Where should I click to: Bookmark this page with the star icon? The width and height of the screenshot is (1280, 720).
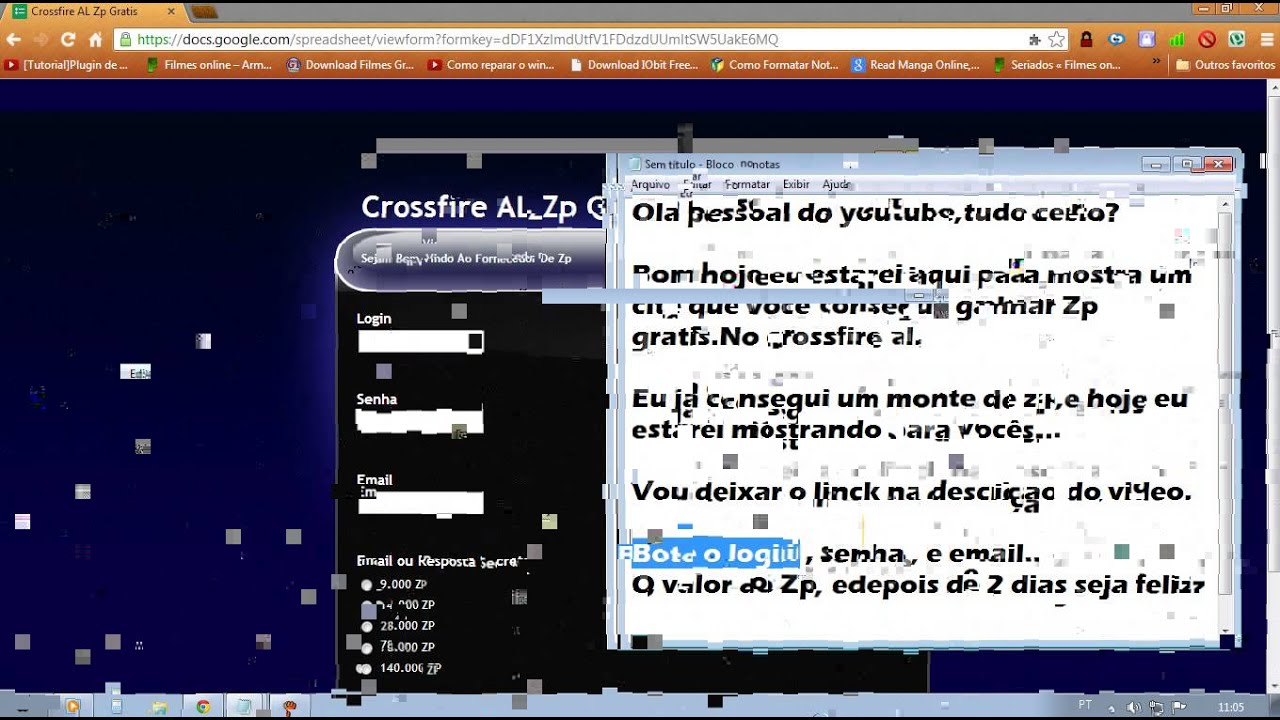tap(1057, 40)
